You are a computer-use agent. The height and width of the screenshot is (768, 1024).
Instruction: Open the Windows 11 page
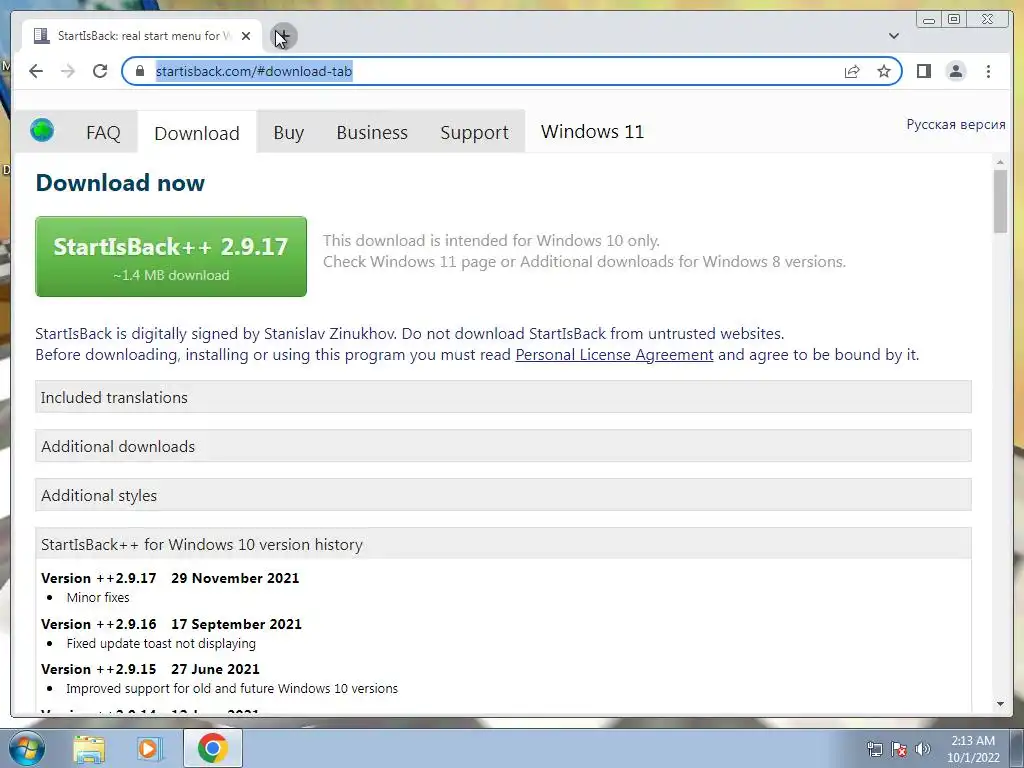point(592,131)
